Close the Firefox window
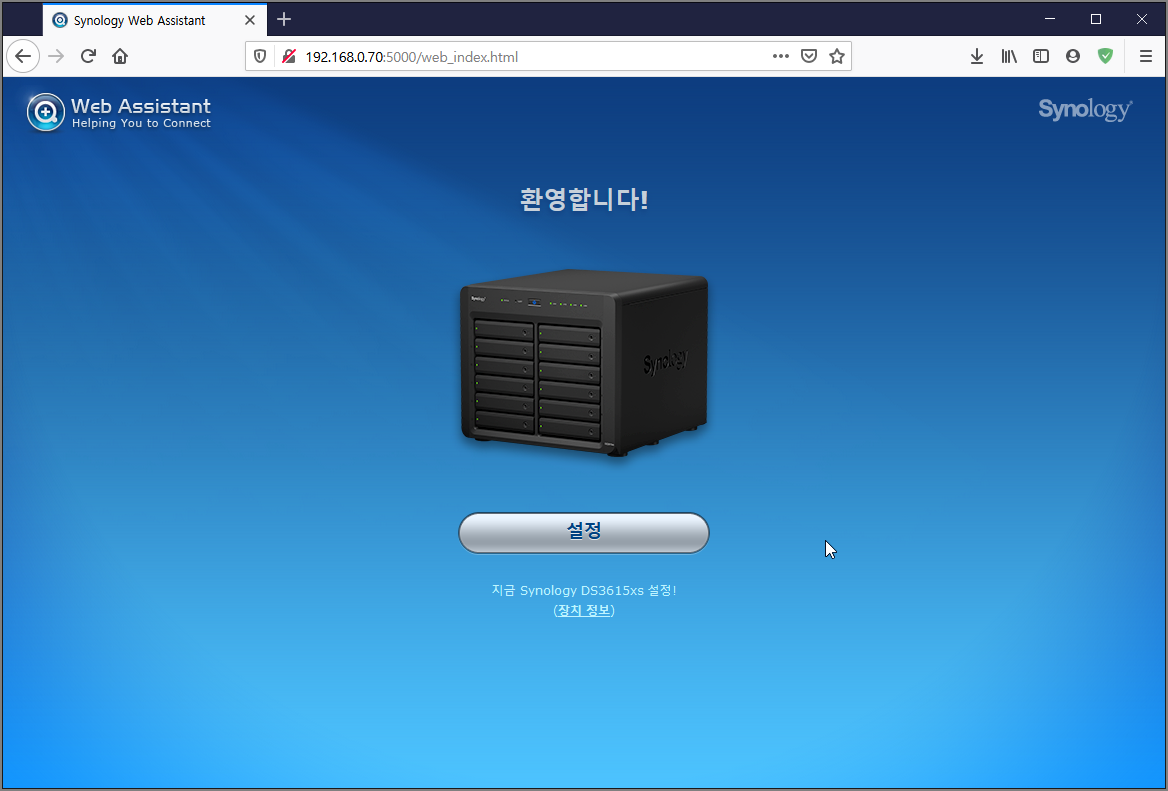1168x791 pixels. 1142,19
